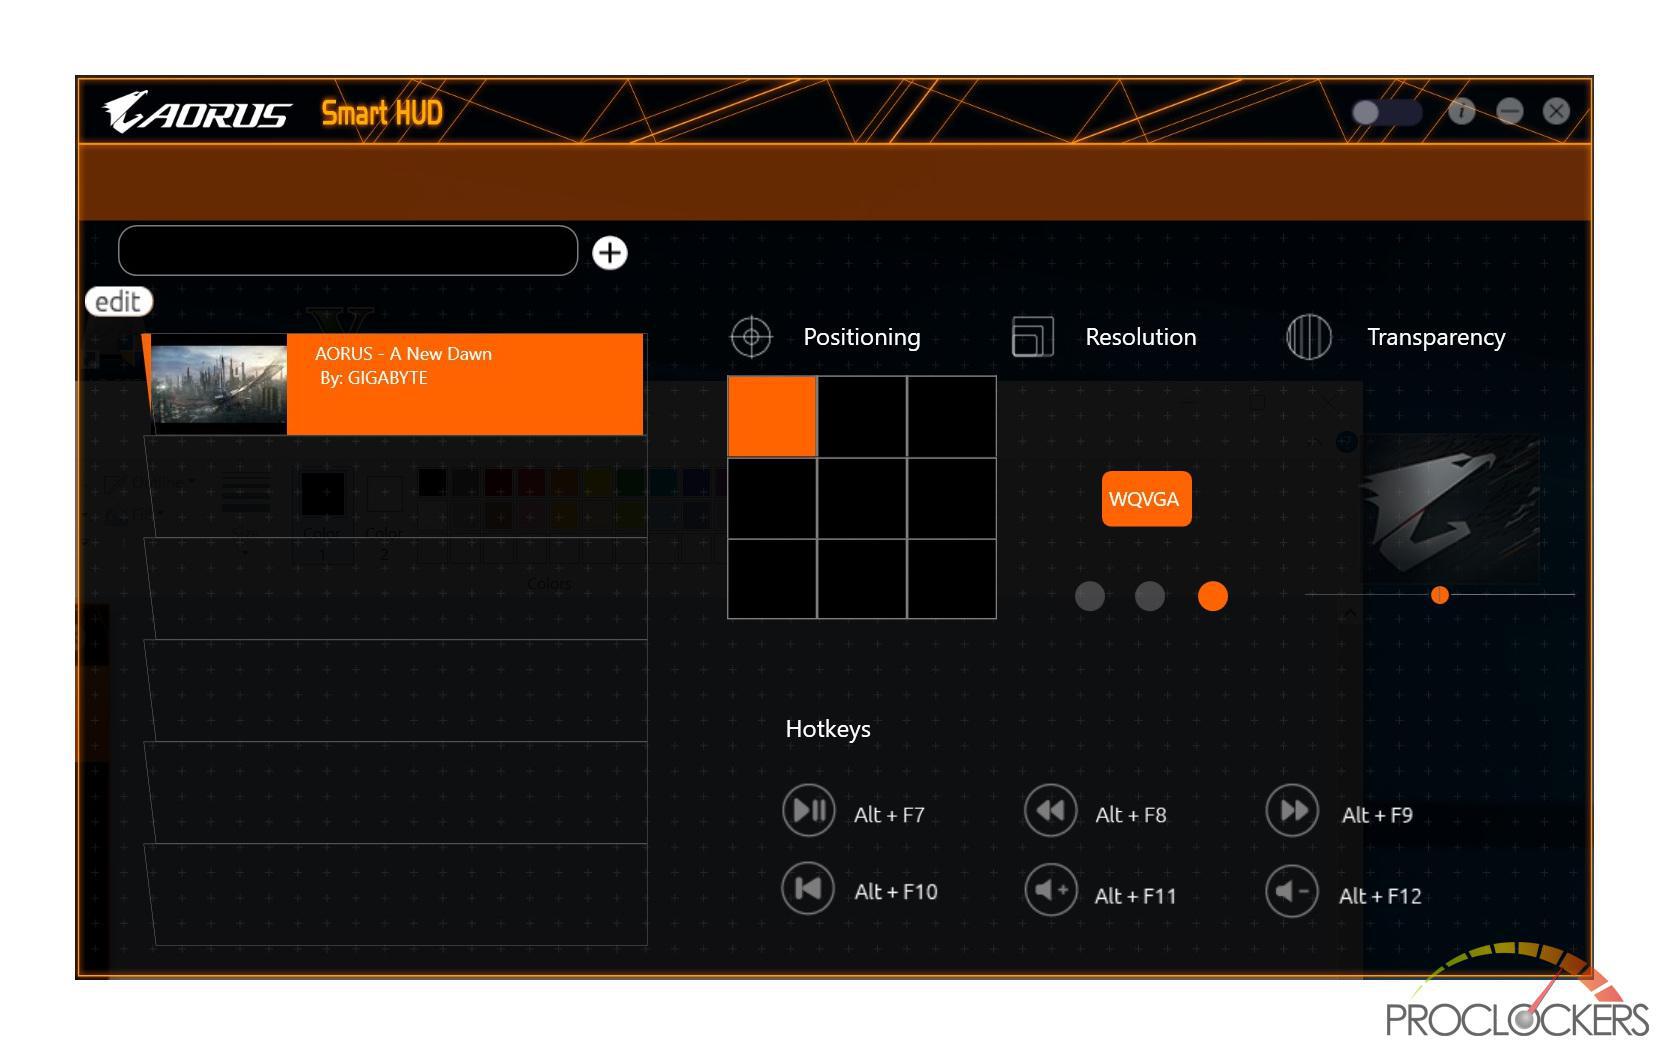
Task: Select top-center position in grid
Action: 862,417
